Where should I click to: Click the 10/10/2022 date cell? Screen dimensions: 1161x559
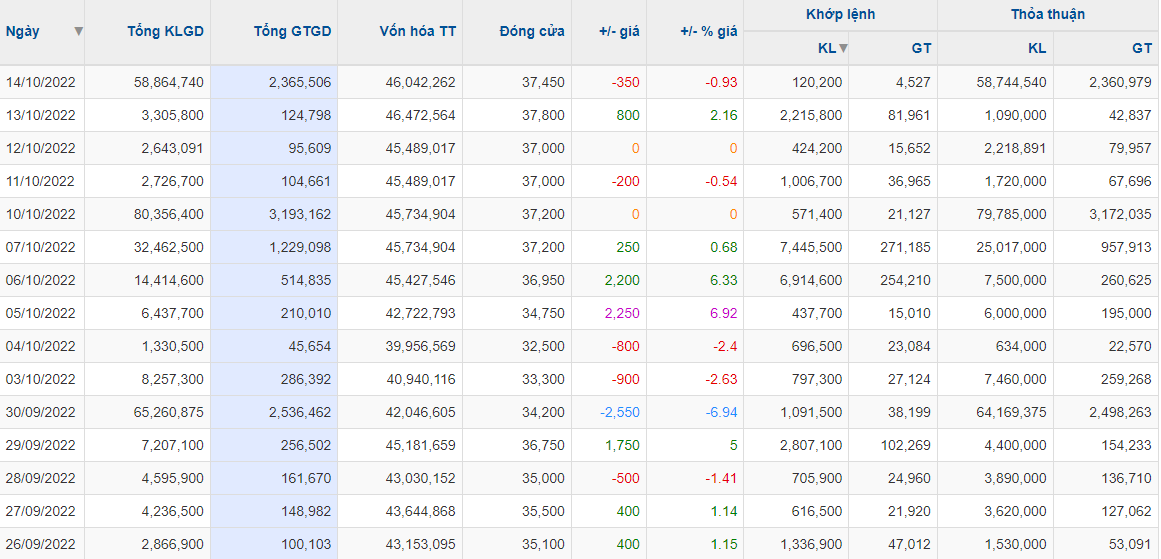pos(41,214)
